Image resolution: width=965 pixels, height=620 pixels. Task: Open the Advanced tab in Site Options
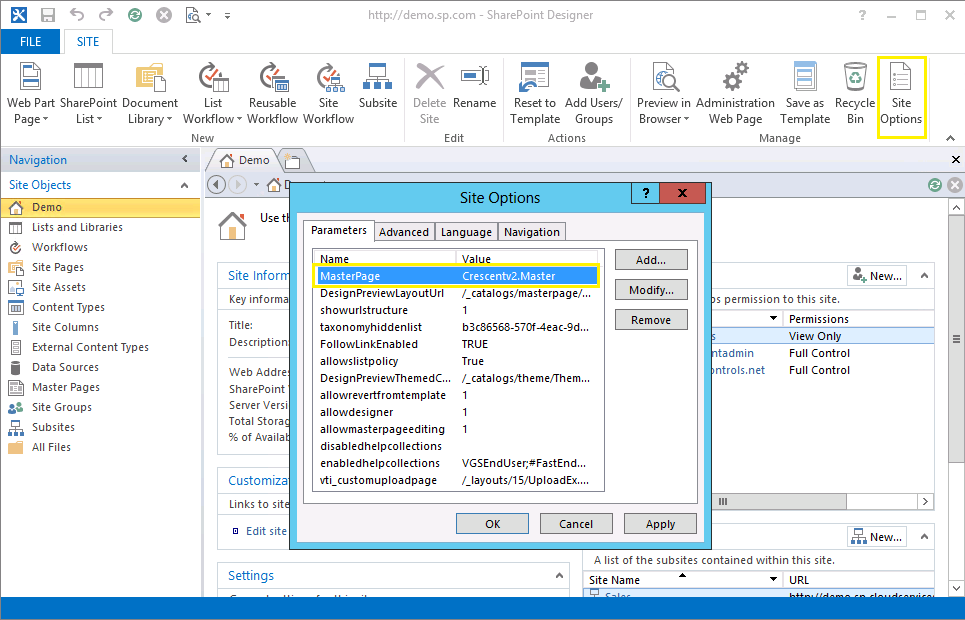(404, 231)
